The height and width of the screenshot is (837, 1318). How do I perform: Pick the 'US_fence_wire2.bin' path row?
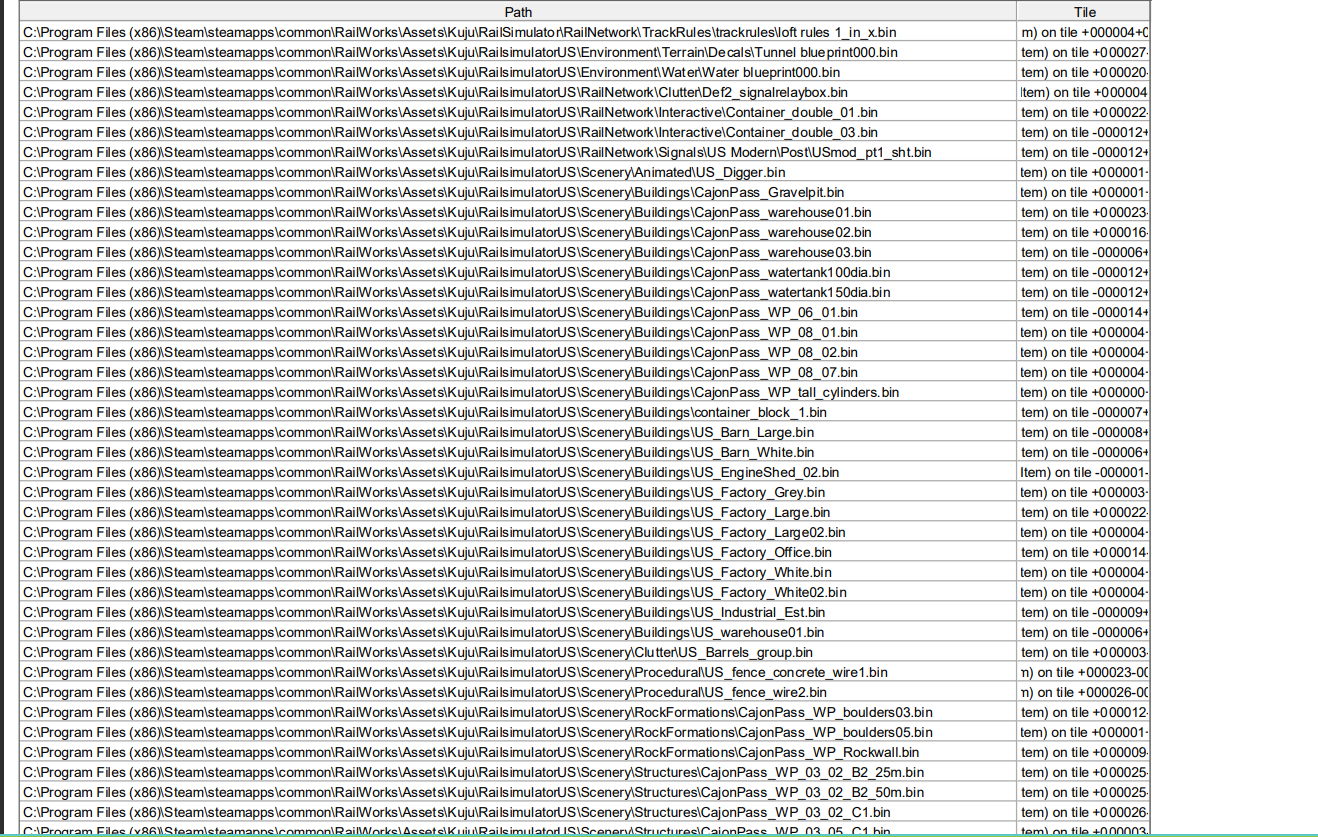pos(518,692)
